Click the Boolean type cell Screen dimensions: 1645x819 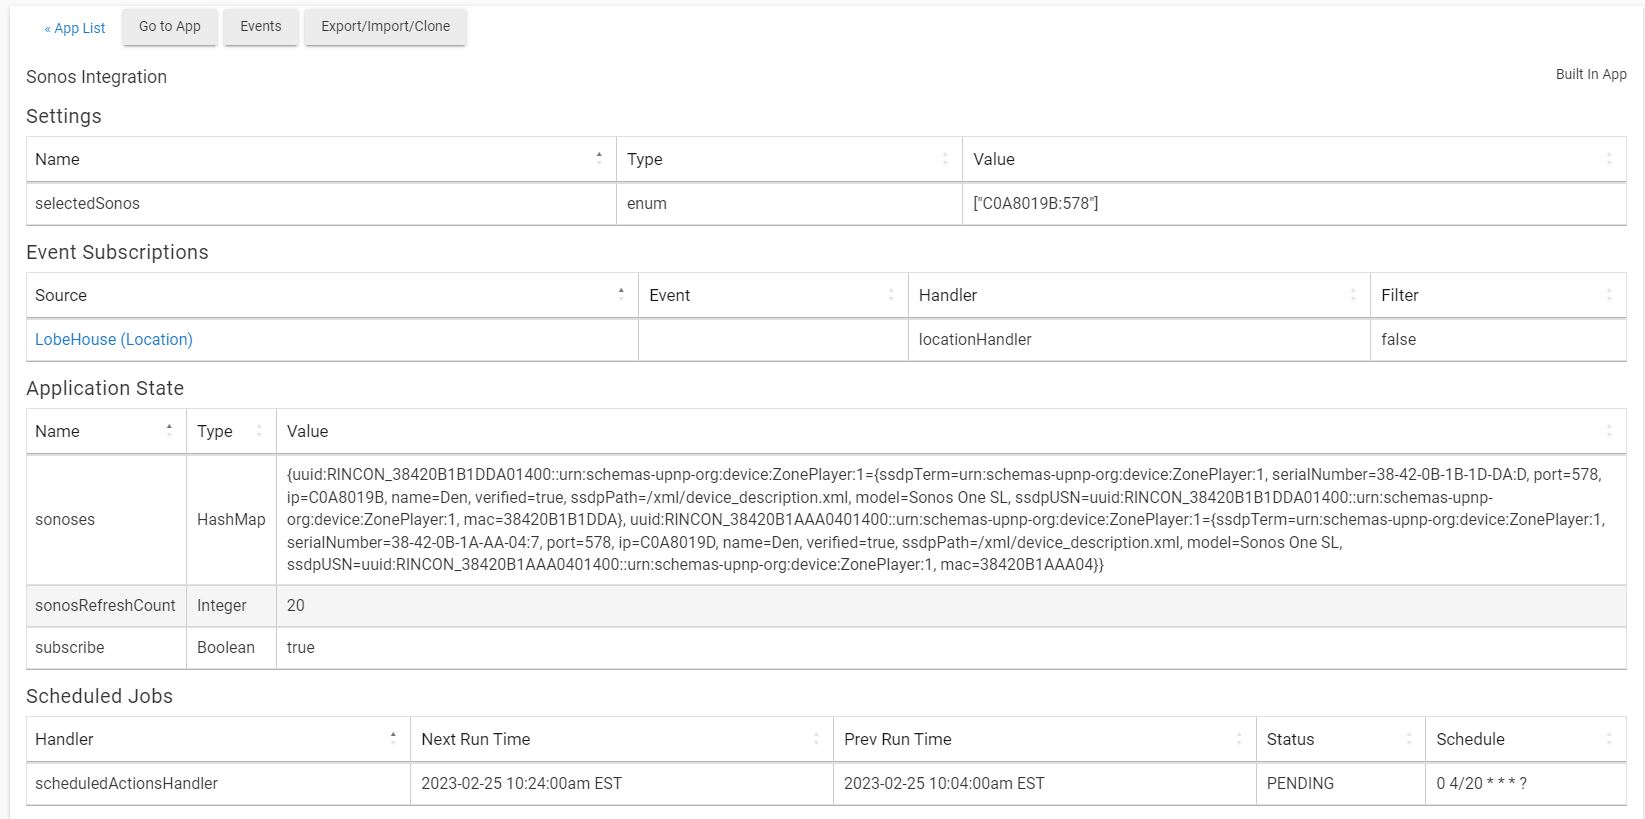click(x=231, y=647)
